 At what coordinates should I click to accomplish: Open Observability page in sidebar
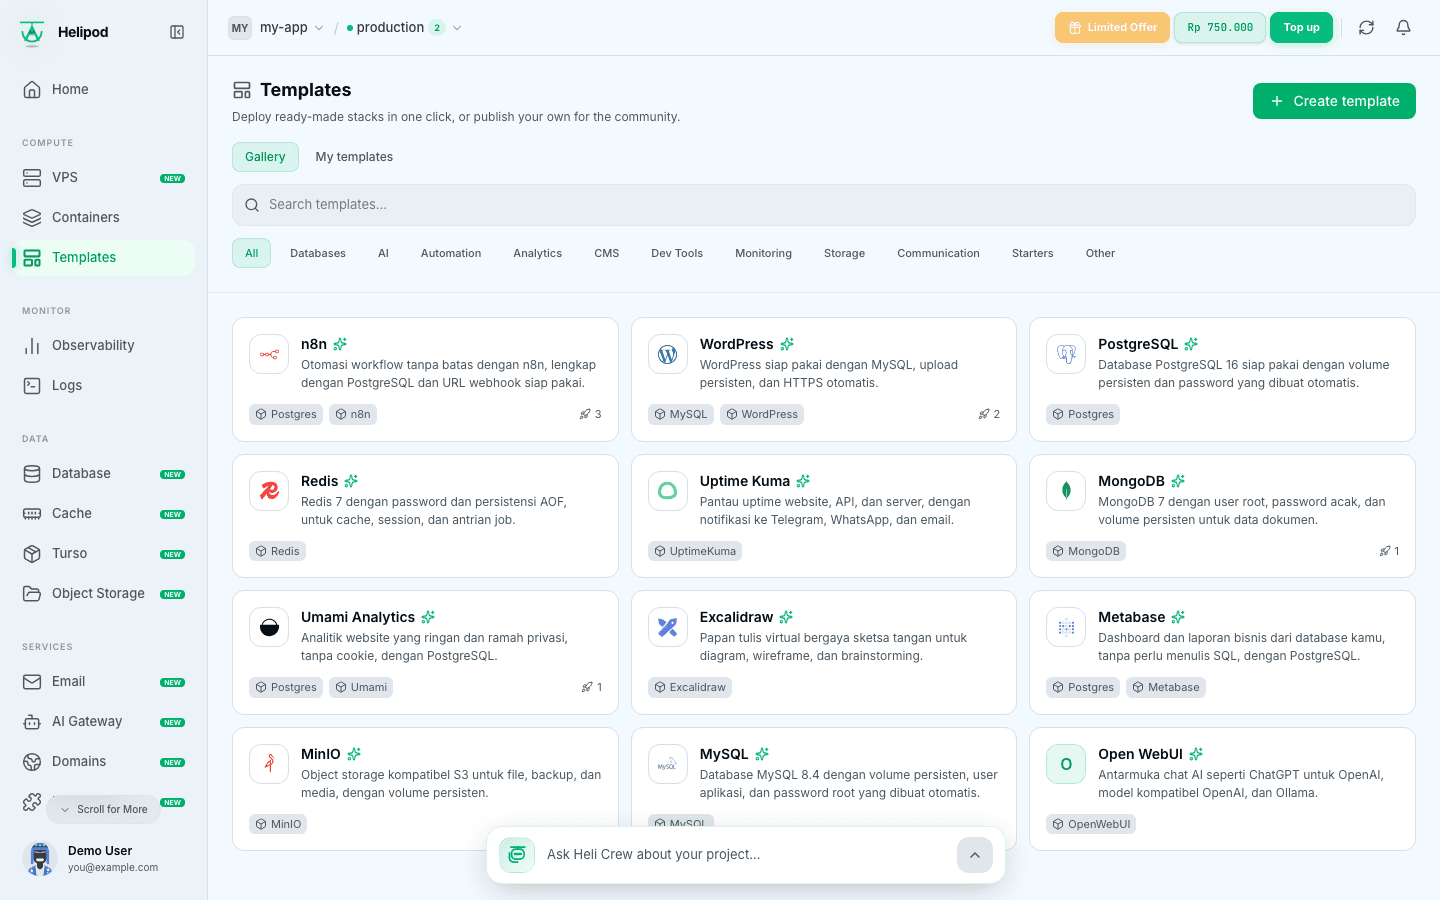[104, 345]
